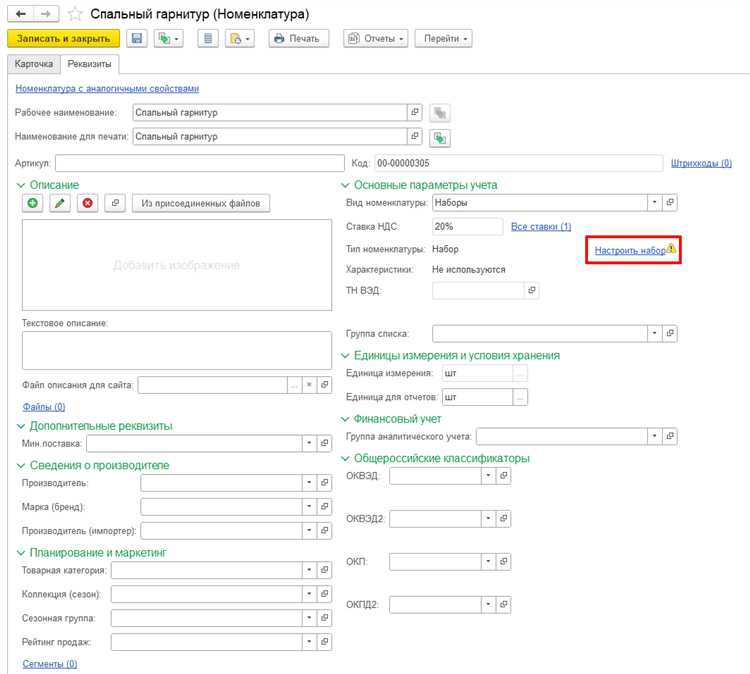Viewport: 750px width, 674px height.
Task: Open the Марка (бренд) record icon
Action: 324,507
